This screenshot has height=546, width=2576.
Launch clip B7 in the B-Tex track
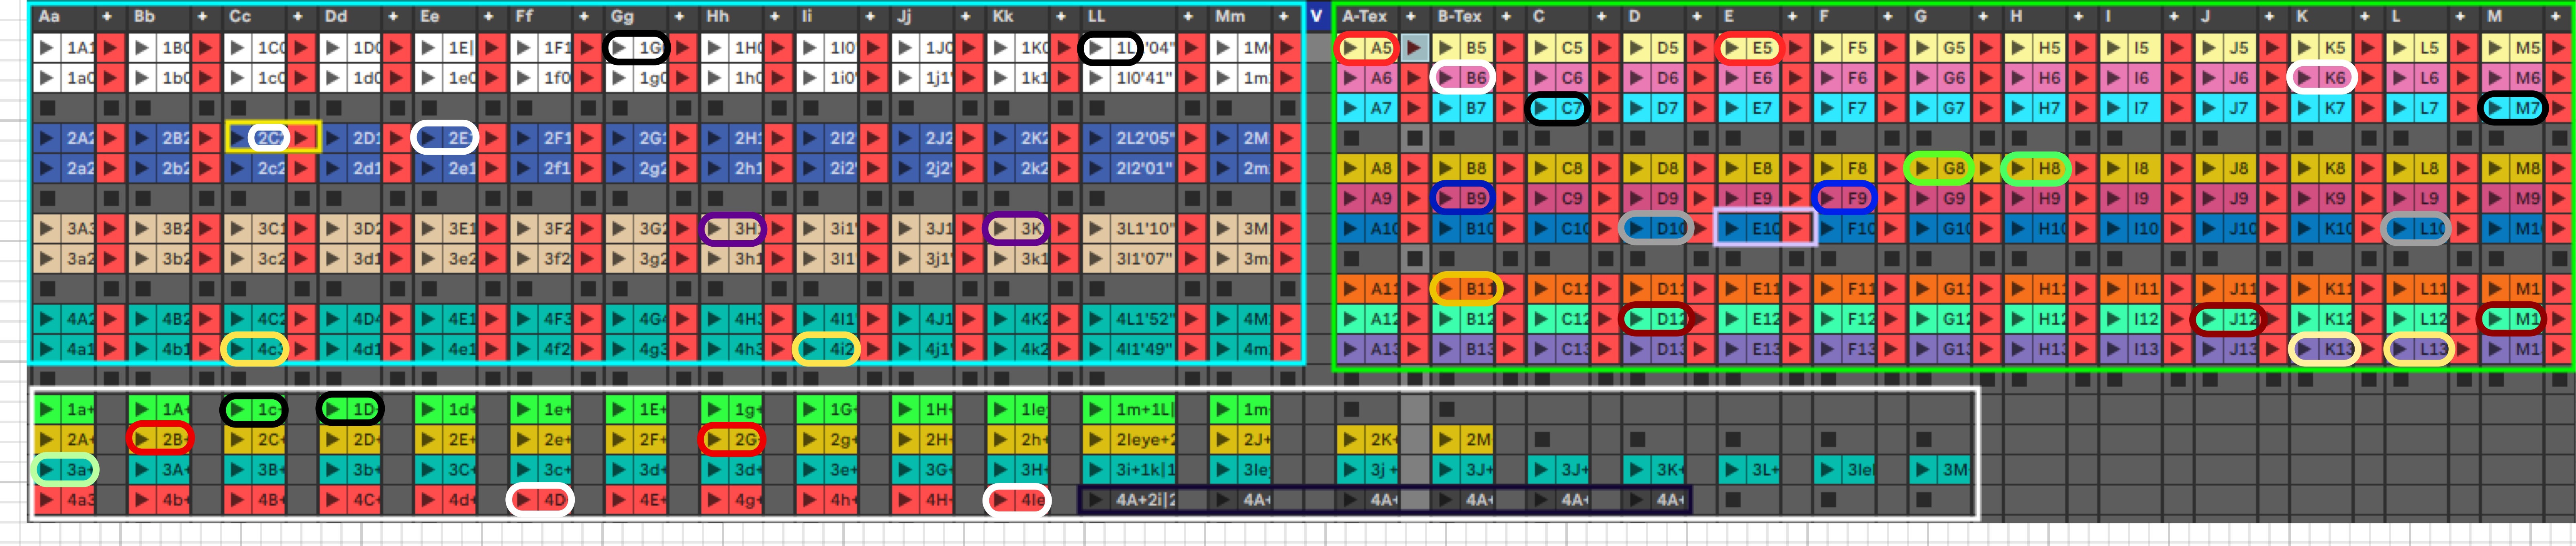tap(1446, 108)
